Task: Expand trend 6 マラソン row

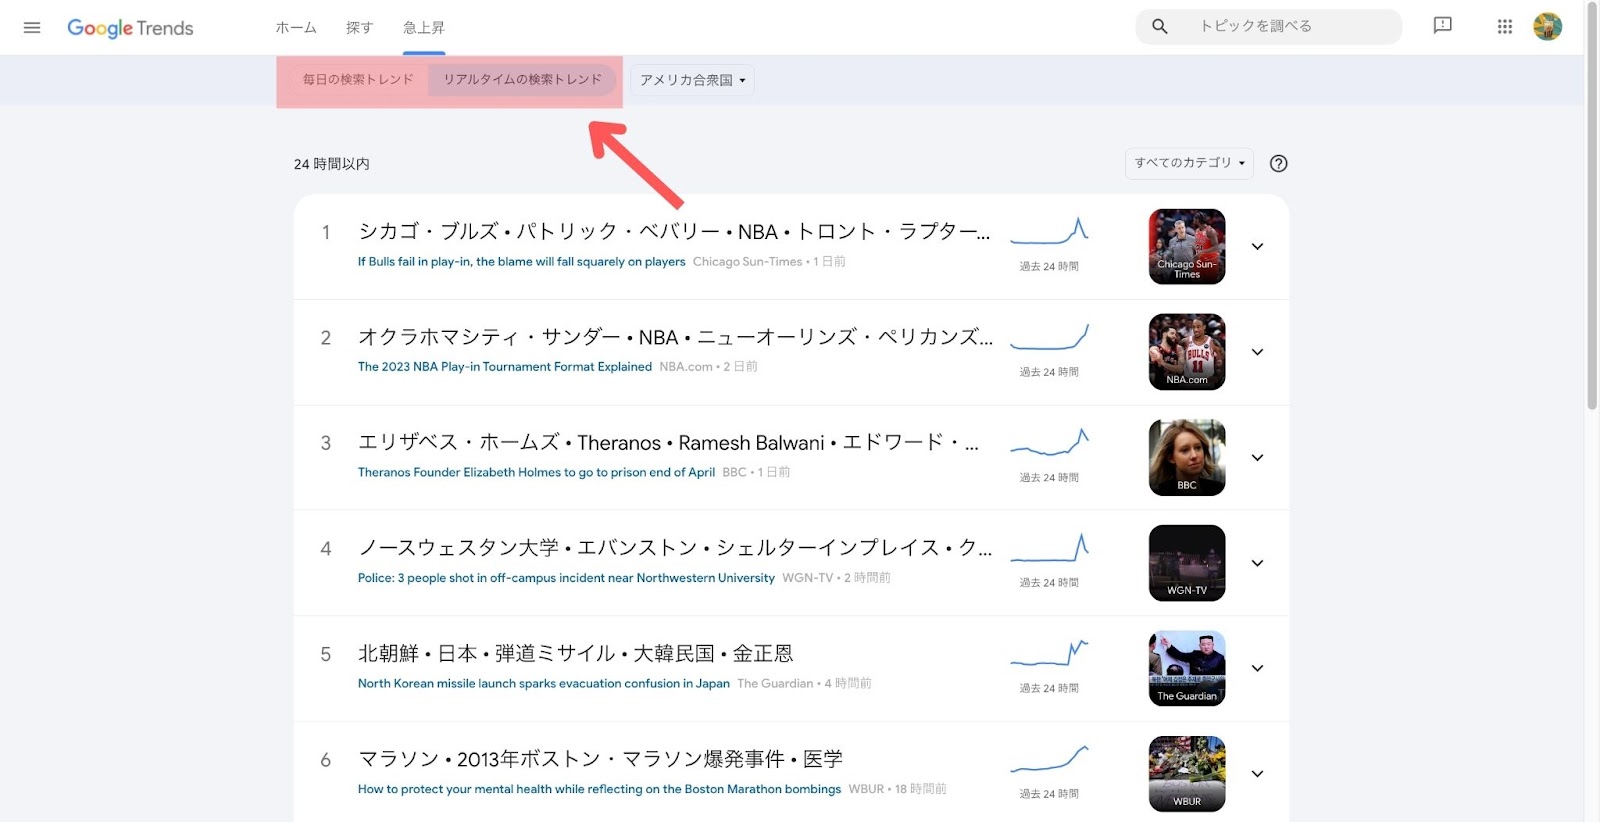Action: 1258,774
